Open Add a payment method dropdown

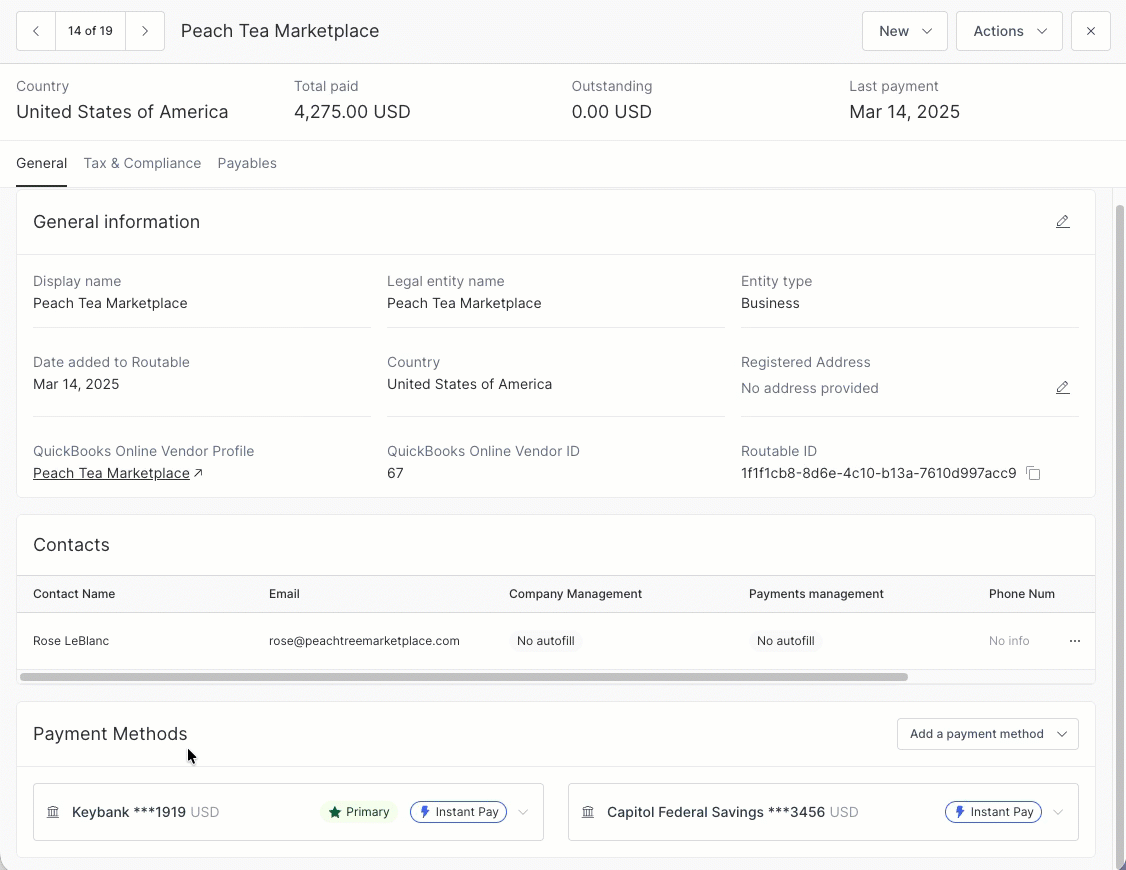click(987, 734)
